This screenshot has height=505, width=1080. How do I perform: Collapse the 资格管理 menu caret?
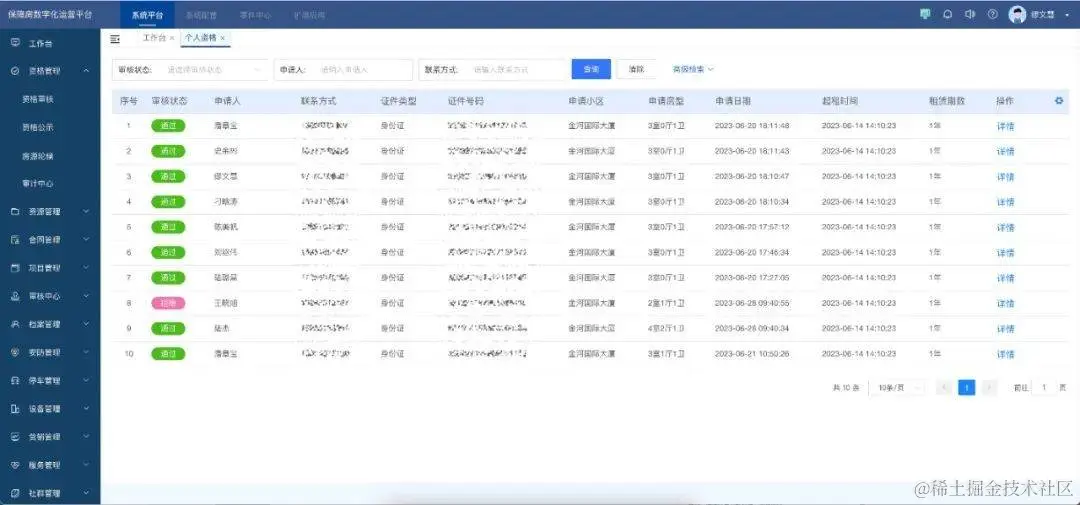(86, 70)
